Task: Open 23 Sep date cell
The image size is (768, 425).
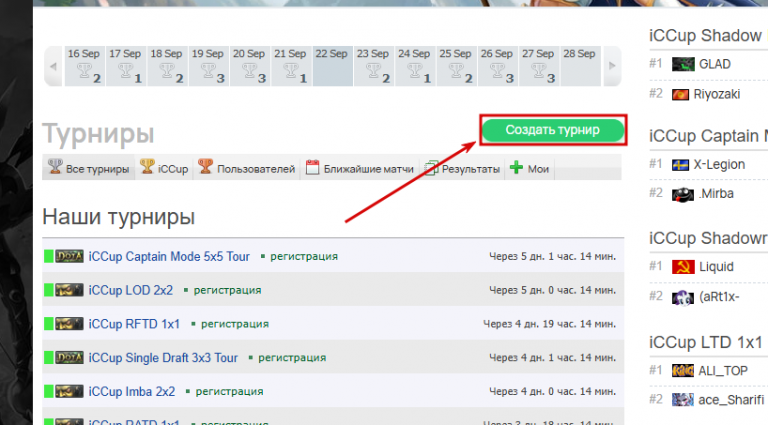Action: tap(374, 66)
